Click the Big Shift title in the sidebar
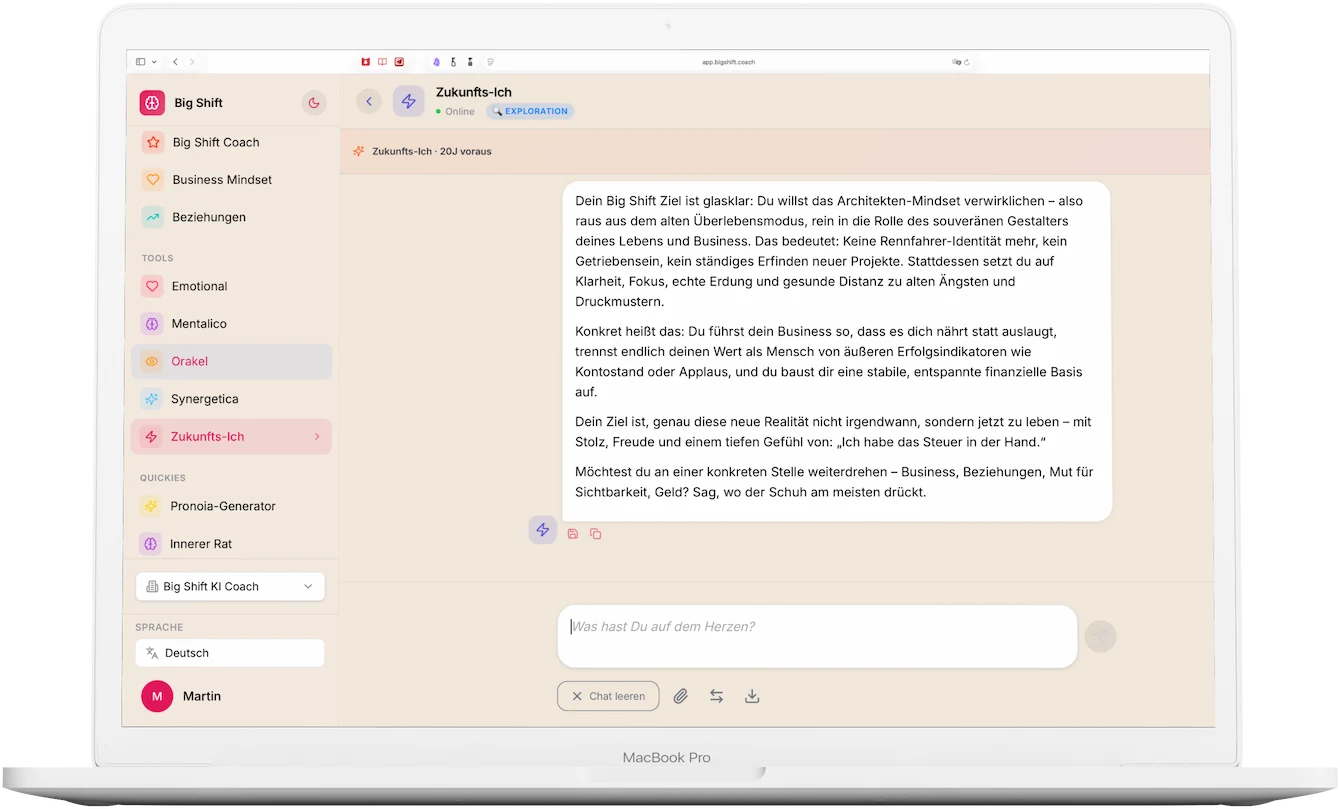Viewport: 1340px width, 809px height. point(198,103)
